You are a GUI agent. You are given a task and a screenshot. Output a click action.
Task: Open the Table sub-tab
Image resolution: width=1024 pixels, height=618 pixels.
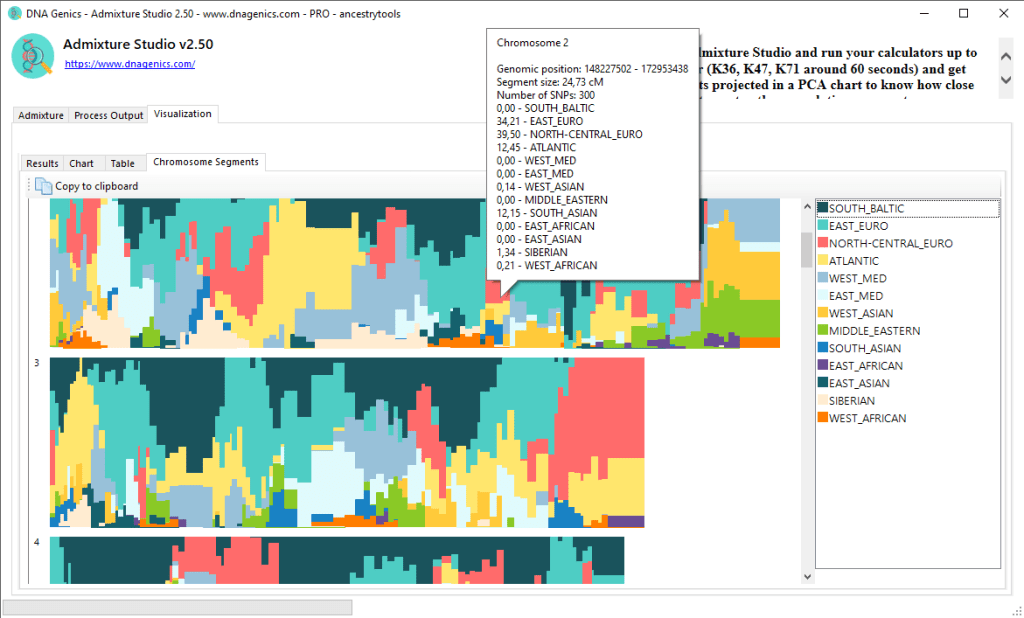(x=122, y=163)
